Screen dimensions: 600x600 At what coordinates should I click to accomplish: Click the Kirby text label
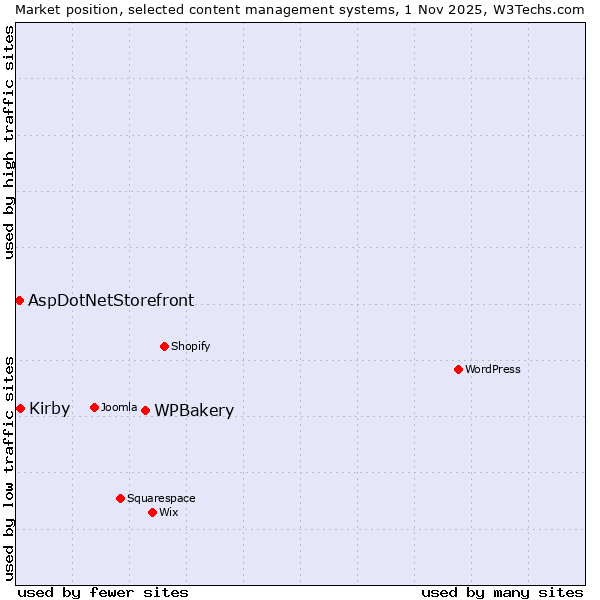(x=50, y=408)
